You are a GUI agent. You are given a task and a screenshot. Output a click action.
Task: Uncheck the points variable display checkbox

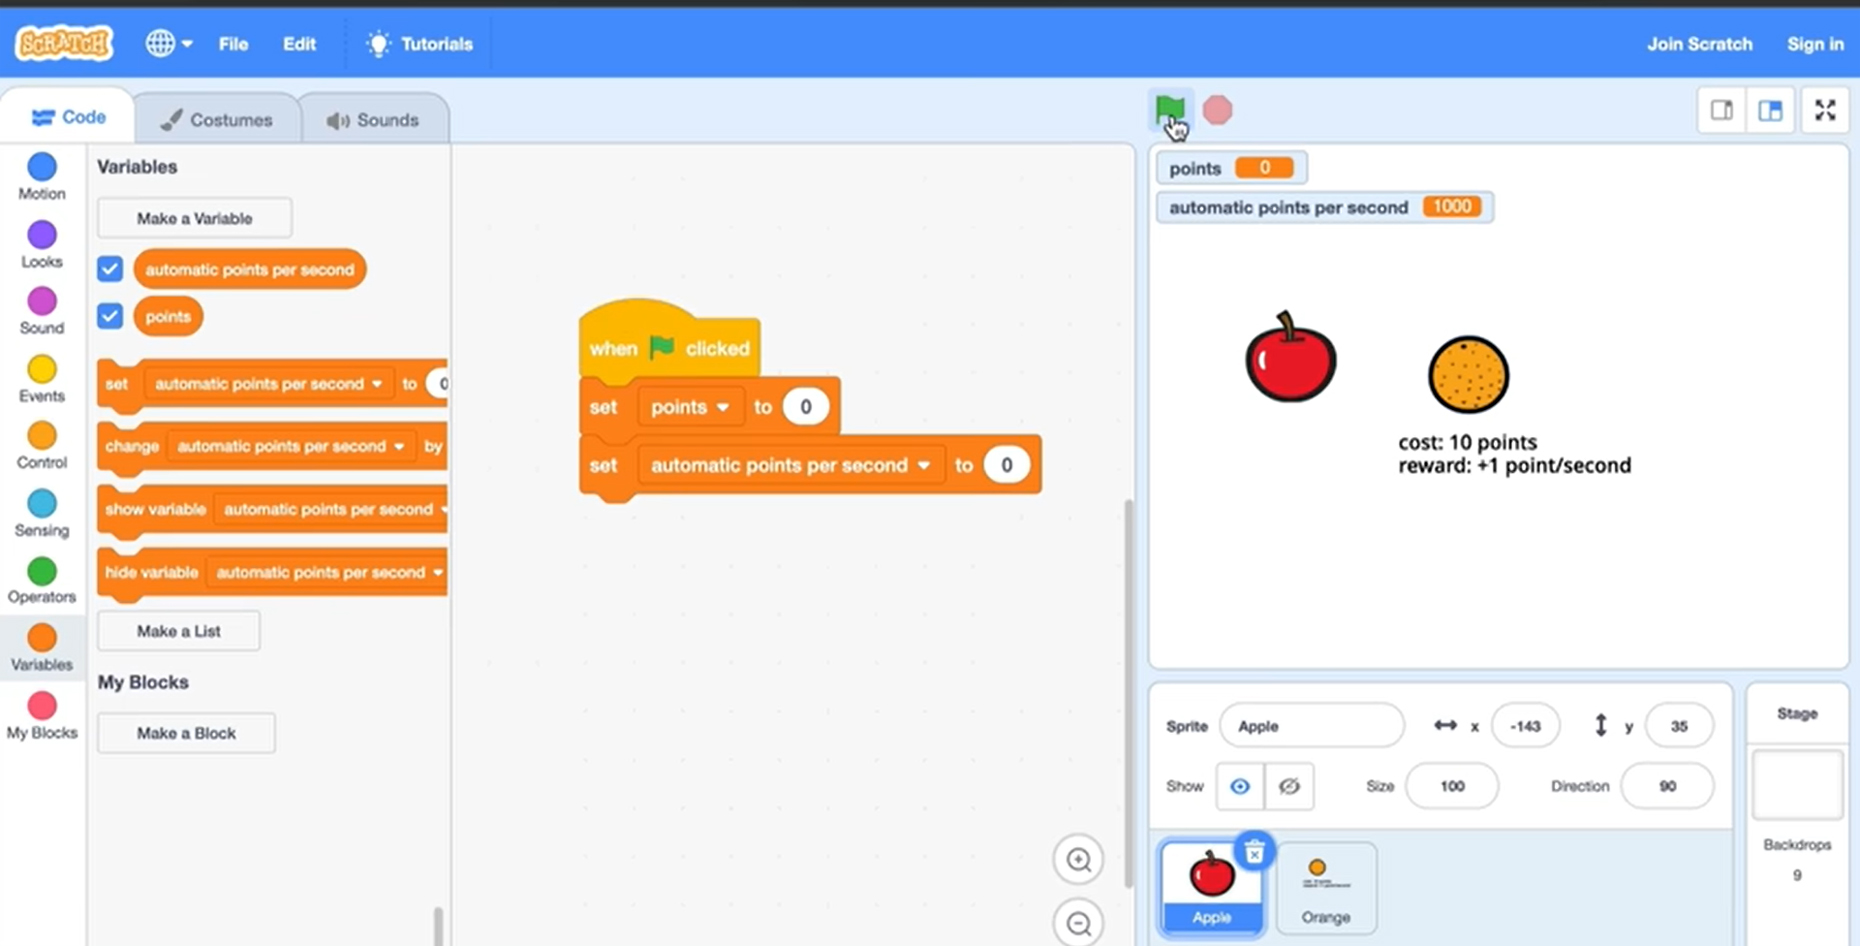[x=110, y=316]
